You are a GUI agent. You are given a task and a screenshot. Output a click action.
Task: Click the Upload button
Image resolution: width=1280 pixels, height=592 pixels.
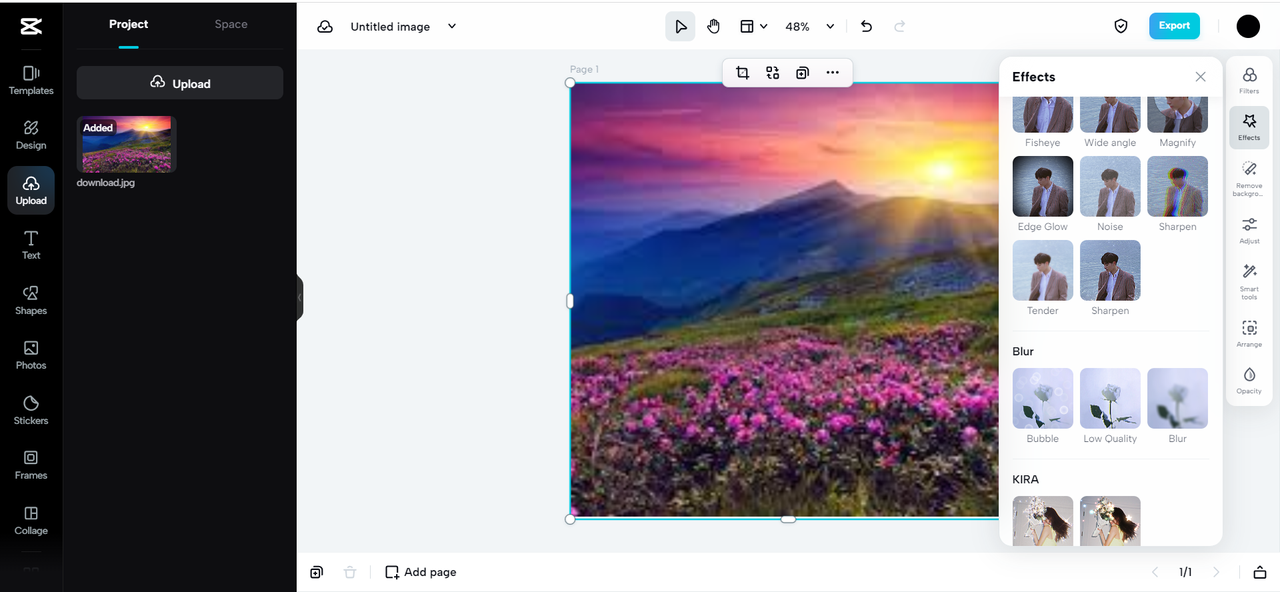(x=180, y=83)
